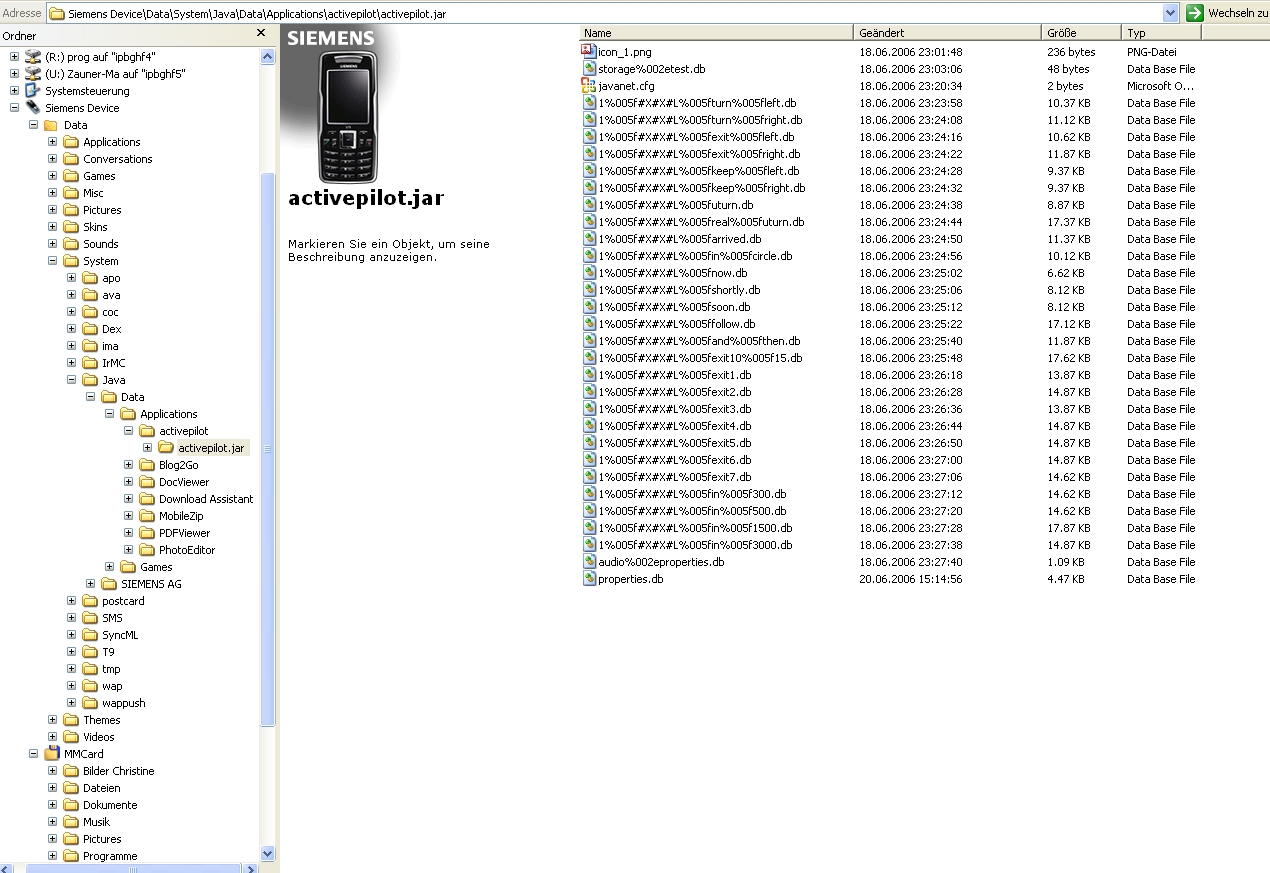Viewport: 1270px width, 873px height.
Task: Select file 1%005f#X#X#L%005fturn%005fleft.db
Action: 697,103
